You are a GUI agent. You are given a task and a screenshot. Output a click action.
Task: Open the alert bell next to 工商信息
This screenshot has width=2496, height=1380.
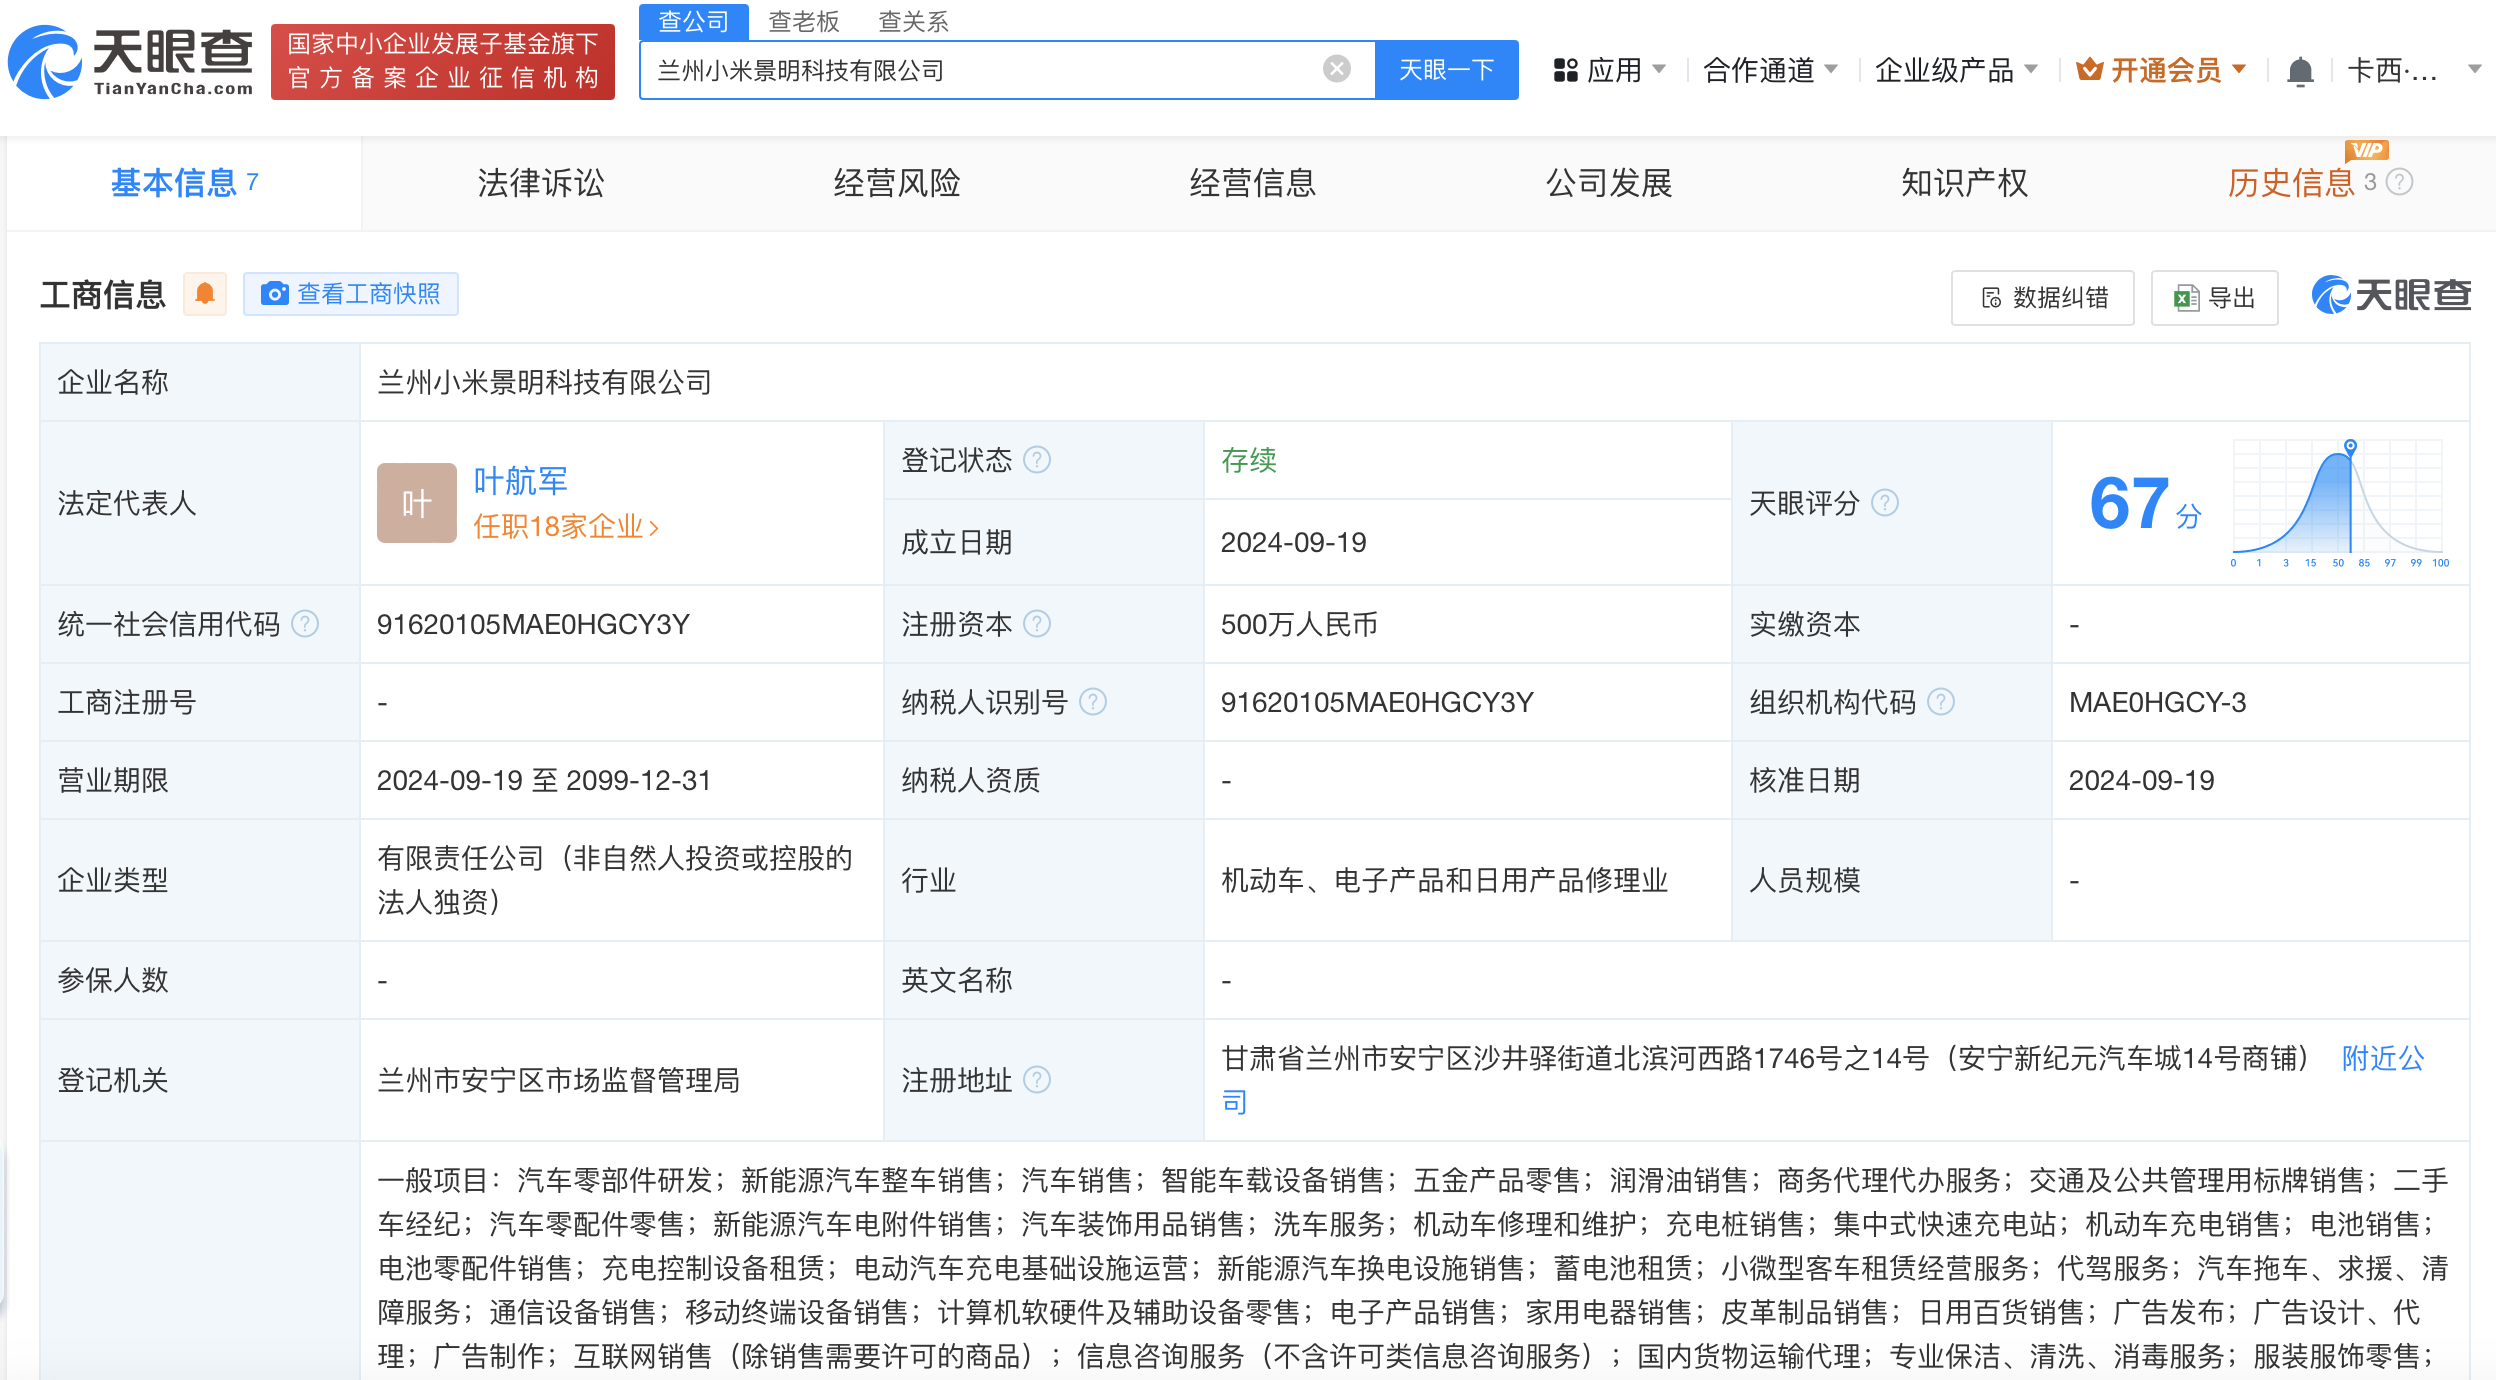coord(205,293)
